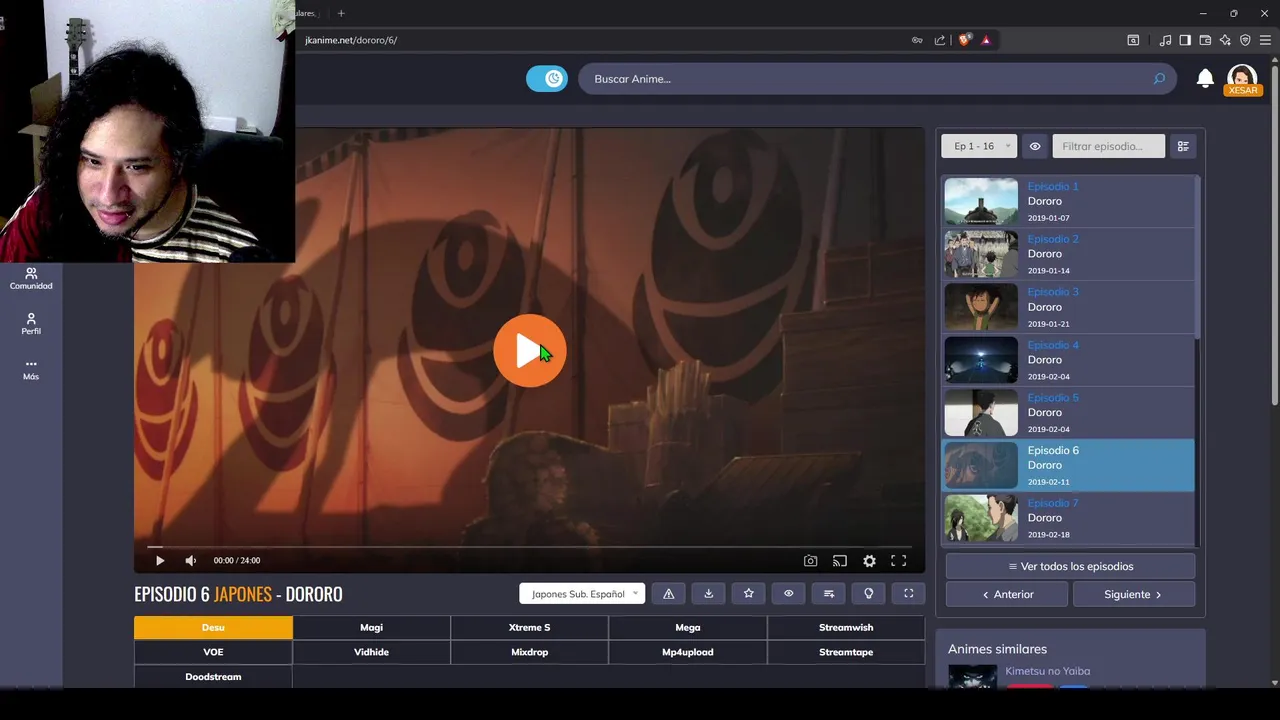Cast the video using the cast icon
Screen dimensions: 1280x720
pyautogui.click(x=840, y=561)
